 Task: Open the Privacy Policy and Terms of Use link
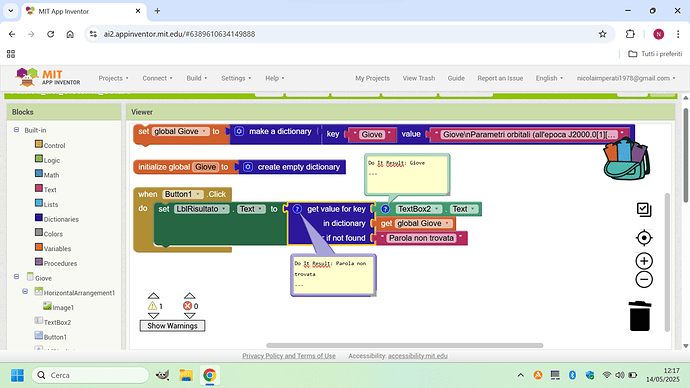pos(289,356)
